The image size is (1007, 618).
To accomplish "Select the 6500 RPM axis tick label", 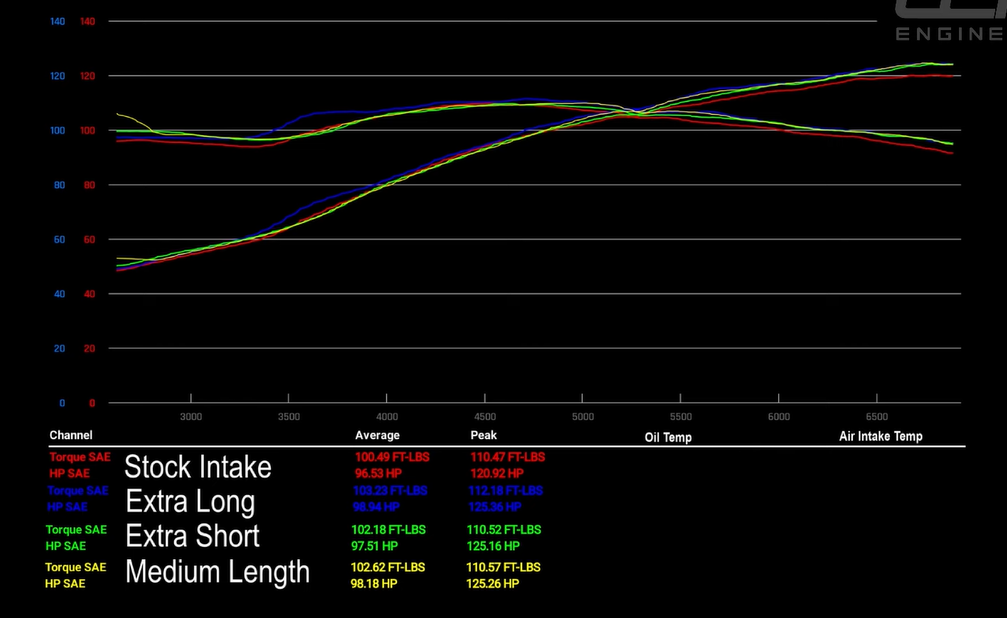I will (876, 417).
